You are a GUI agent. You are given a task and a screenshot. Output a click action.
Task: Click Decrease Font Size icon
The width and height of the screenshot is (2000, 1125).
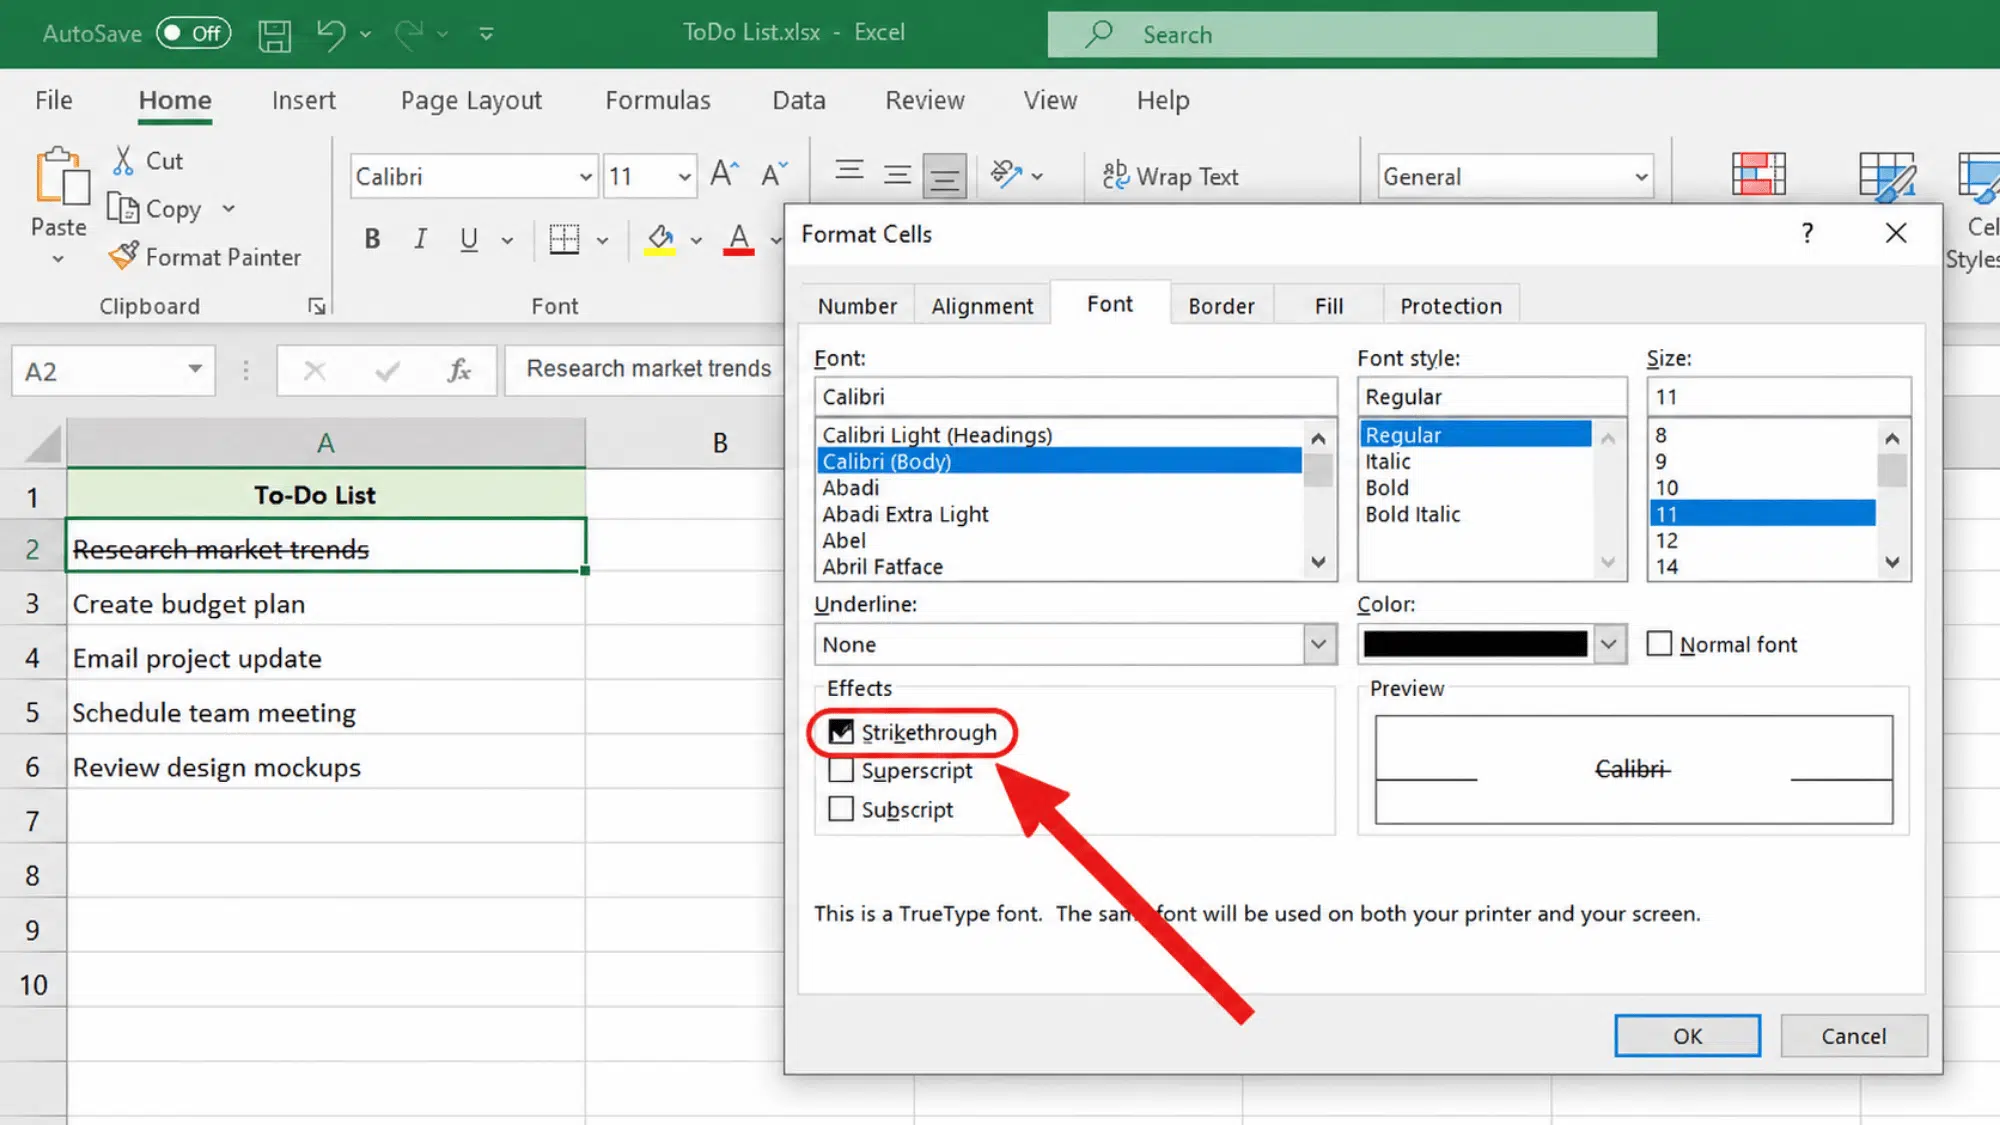[x=774, y=175]
